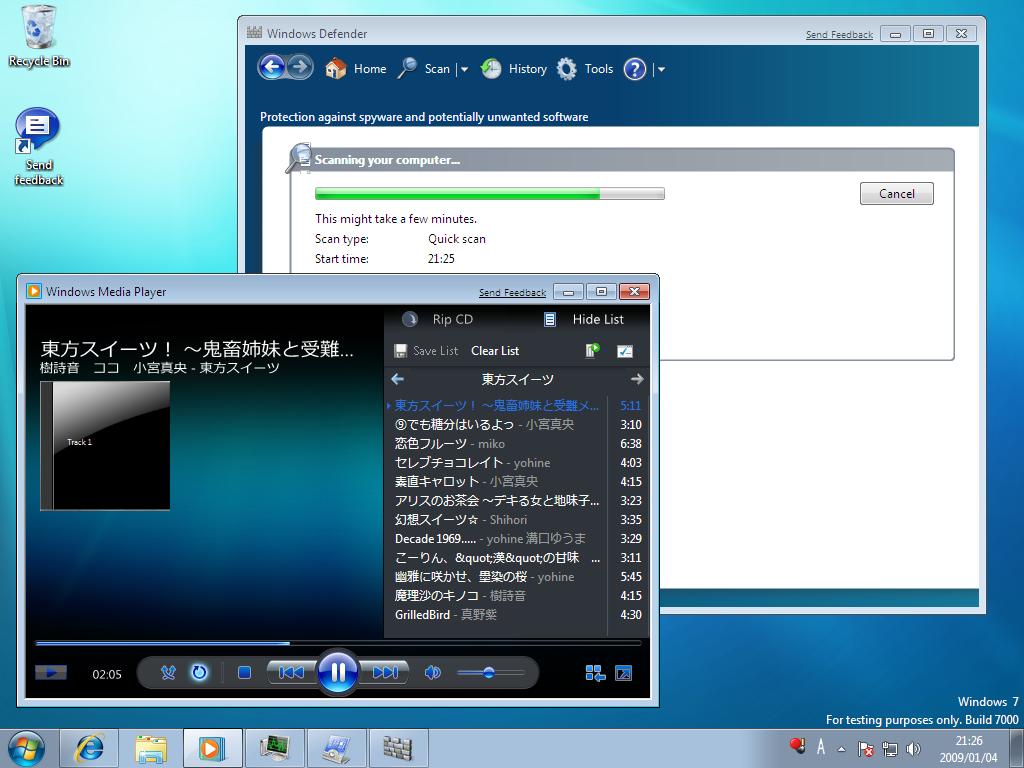
Task: Select the playing track 東方スイーツ！ 5:11
Action: tap(517, 406)
